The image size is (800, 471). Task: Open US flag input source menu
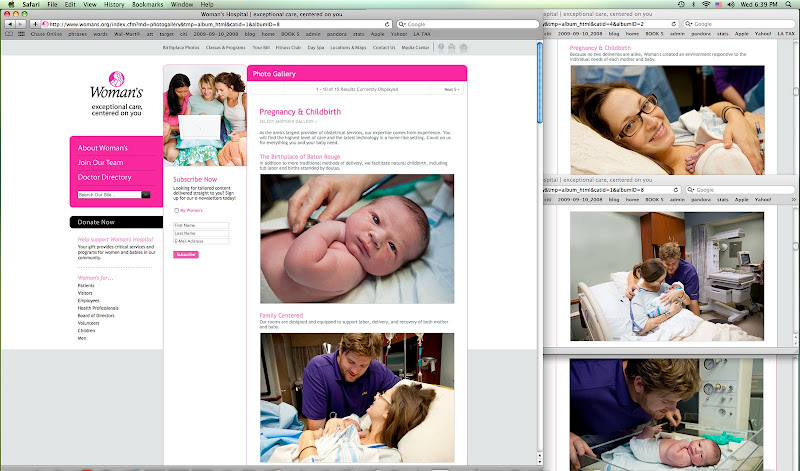(x=718, y=4)
